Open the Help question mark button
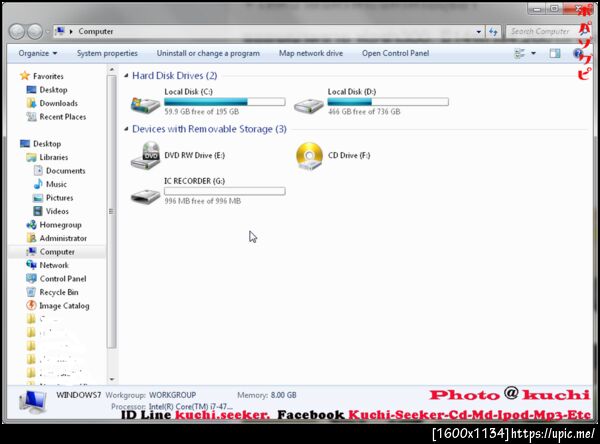 578,53
